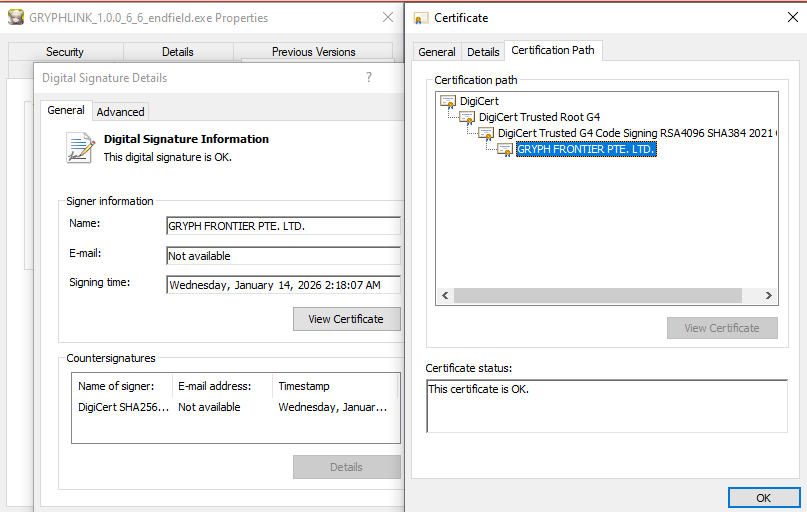This screenshot has height=512, width=807.
Task: Click Not available in the countersignature row
Action: tap(209, 407)
